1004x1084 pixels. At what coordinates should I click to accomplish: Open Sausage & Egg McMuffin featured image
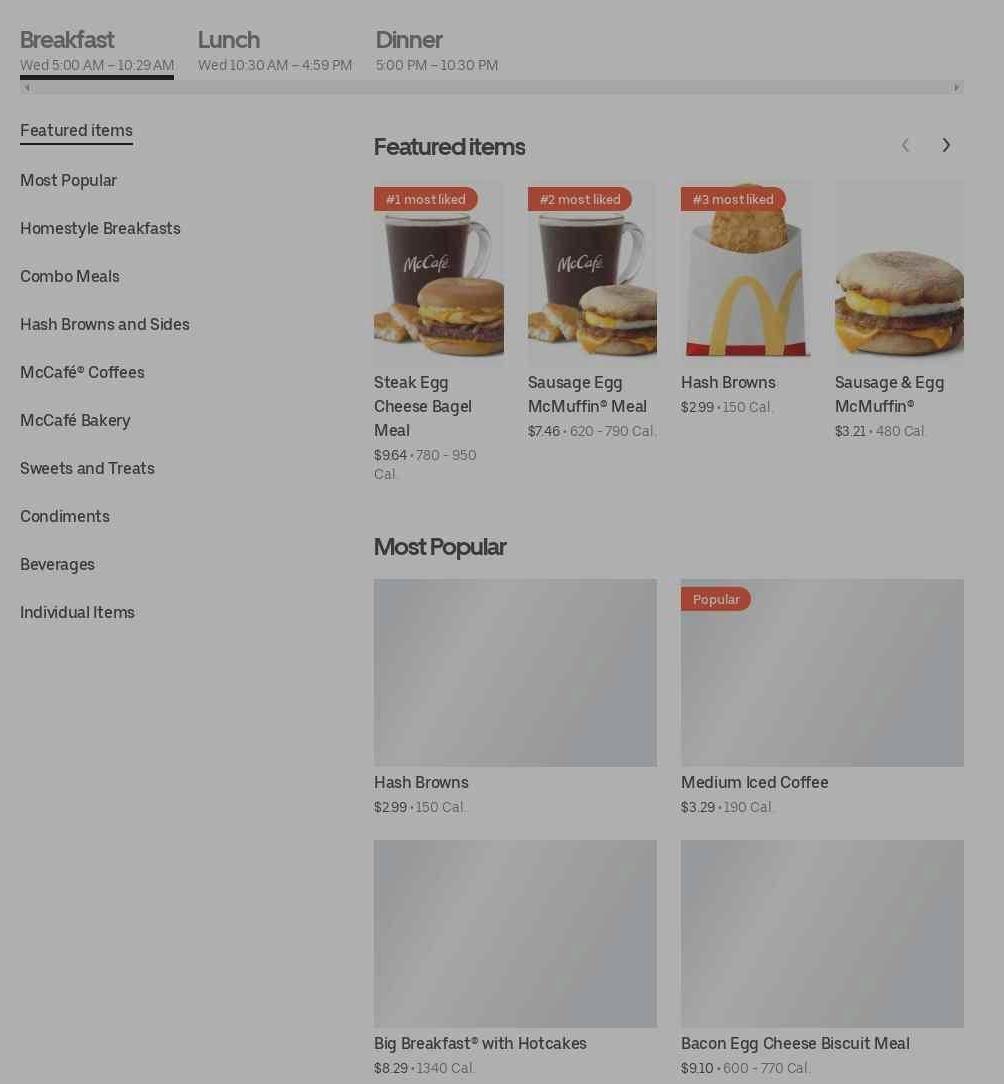click(x=899, y=272)
